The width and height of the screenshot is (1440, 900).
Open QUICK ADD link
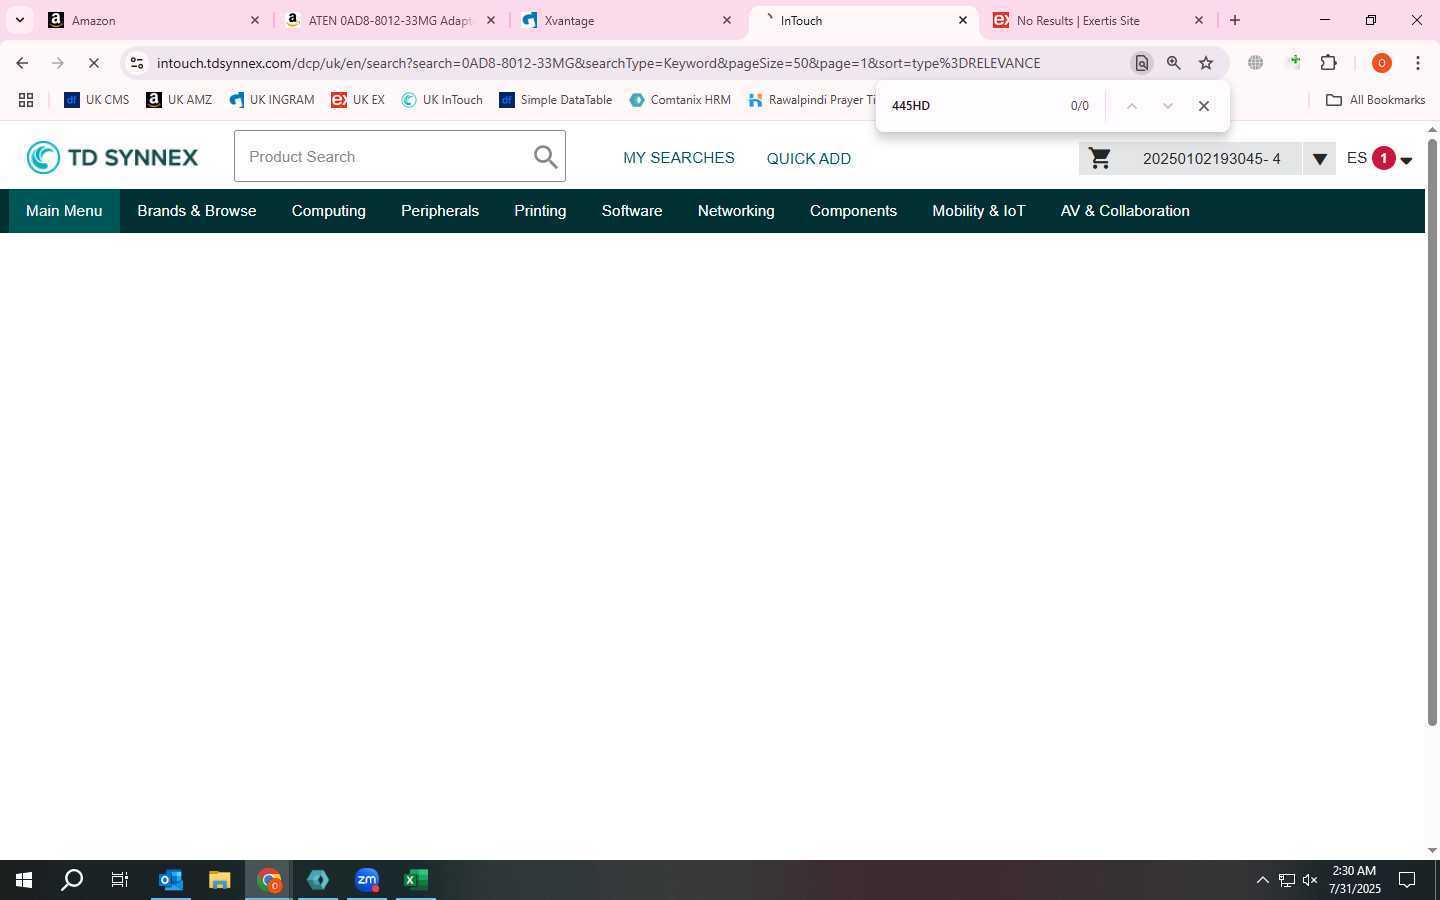809,158
